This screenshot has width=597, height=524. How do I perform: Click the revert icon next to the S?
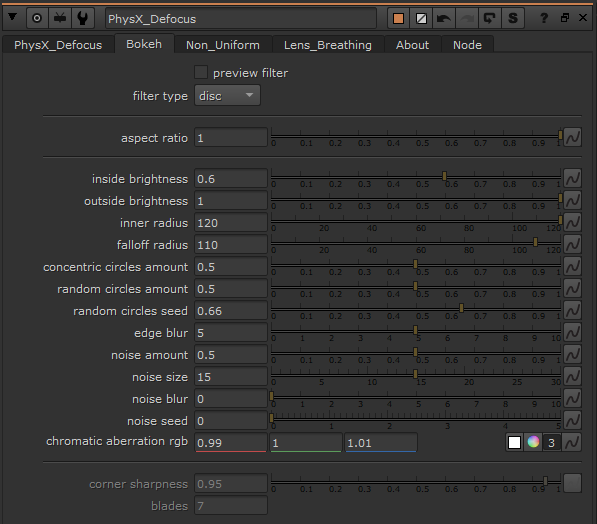pyautogui.click(x=489, y=18)
